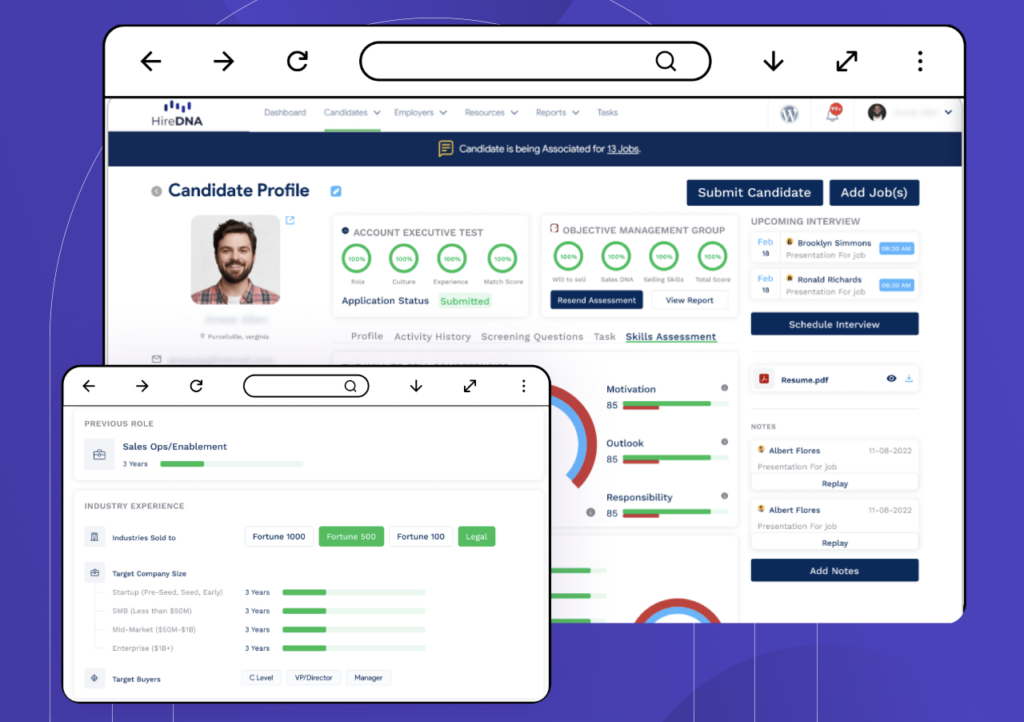The height and width of the screenshot is (722, 1024).
Task: Click Resend Assessment button
Action: (596, 300)
